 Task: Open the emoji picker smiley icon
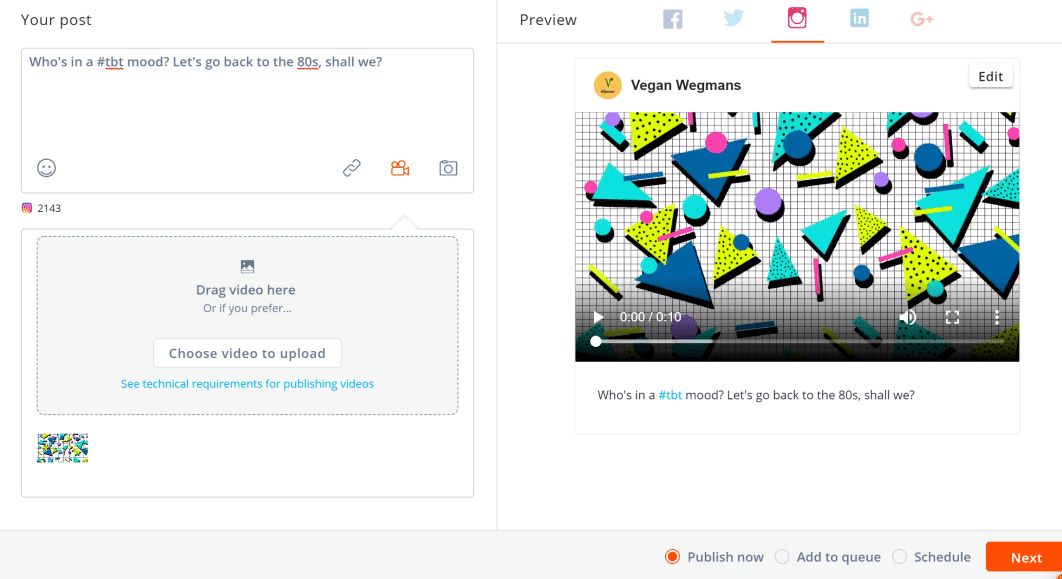coord(46,168)
